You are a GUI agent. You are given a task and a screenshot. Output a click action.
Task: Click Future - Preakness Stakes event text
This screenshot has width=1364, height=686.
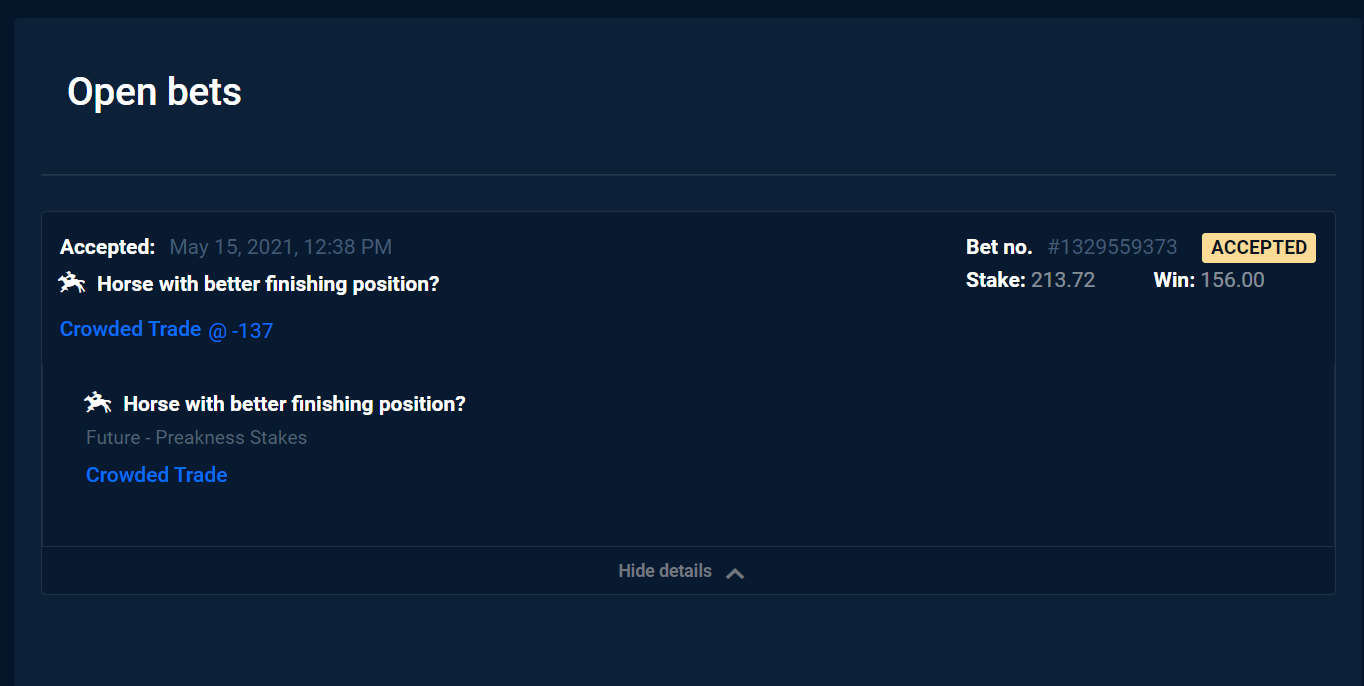point(196,438)
